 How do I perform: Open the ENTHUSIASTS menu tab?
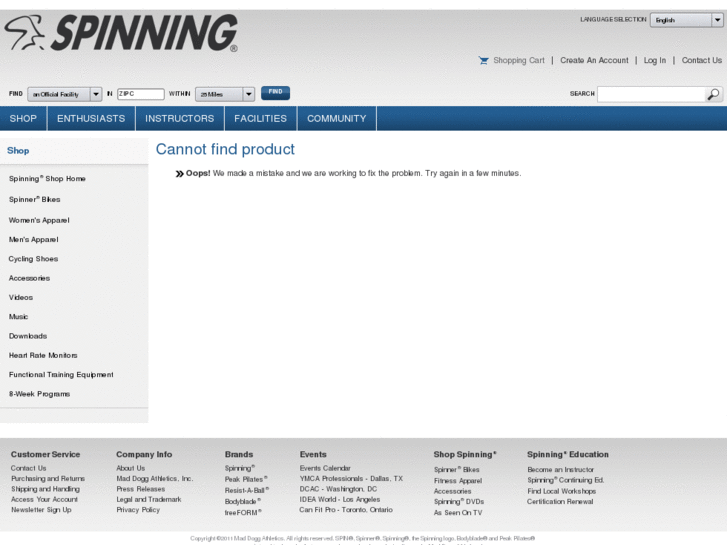pos(91,118)
